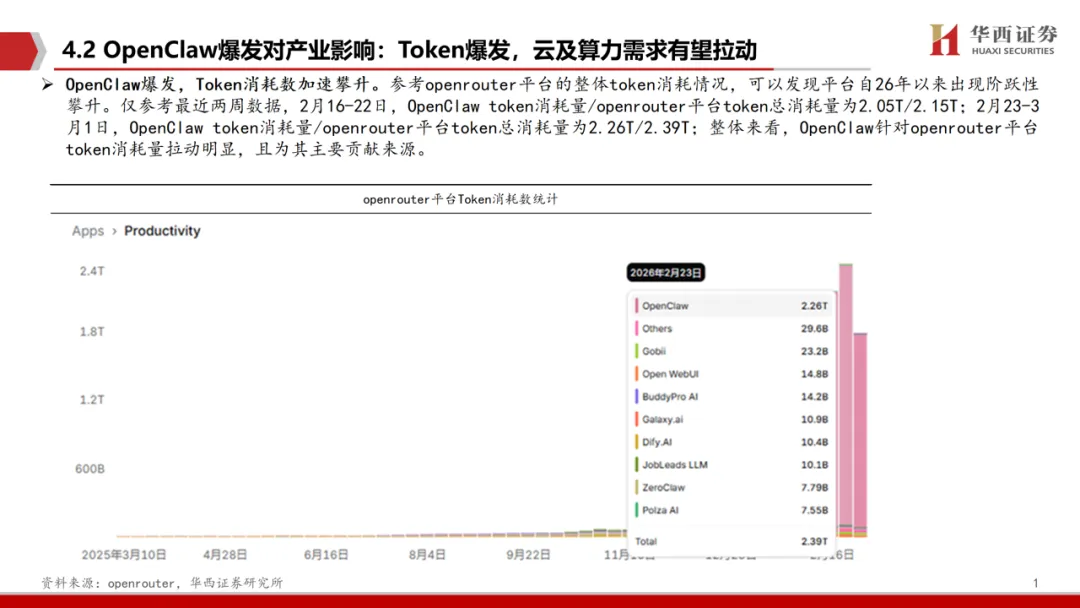Click the 600B y-axis label
Image resolution: width=1080 pixels, height=608 pixels.
click(x=90, y=469)
